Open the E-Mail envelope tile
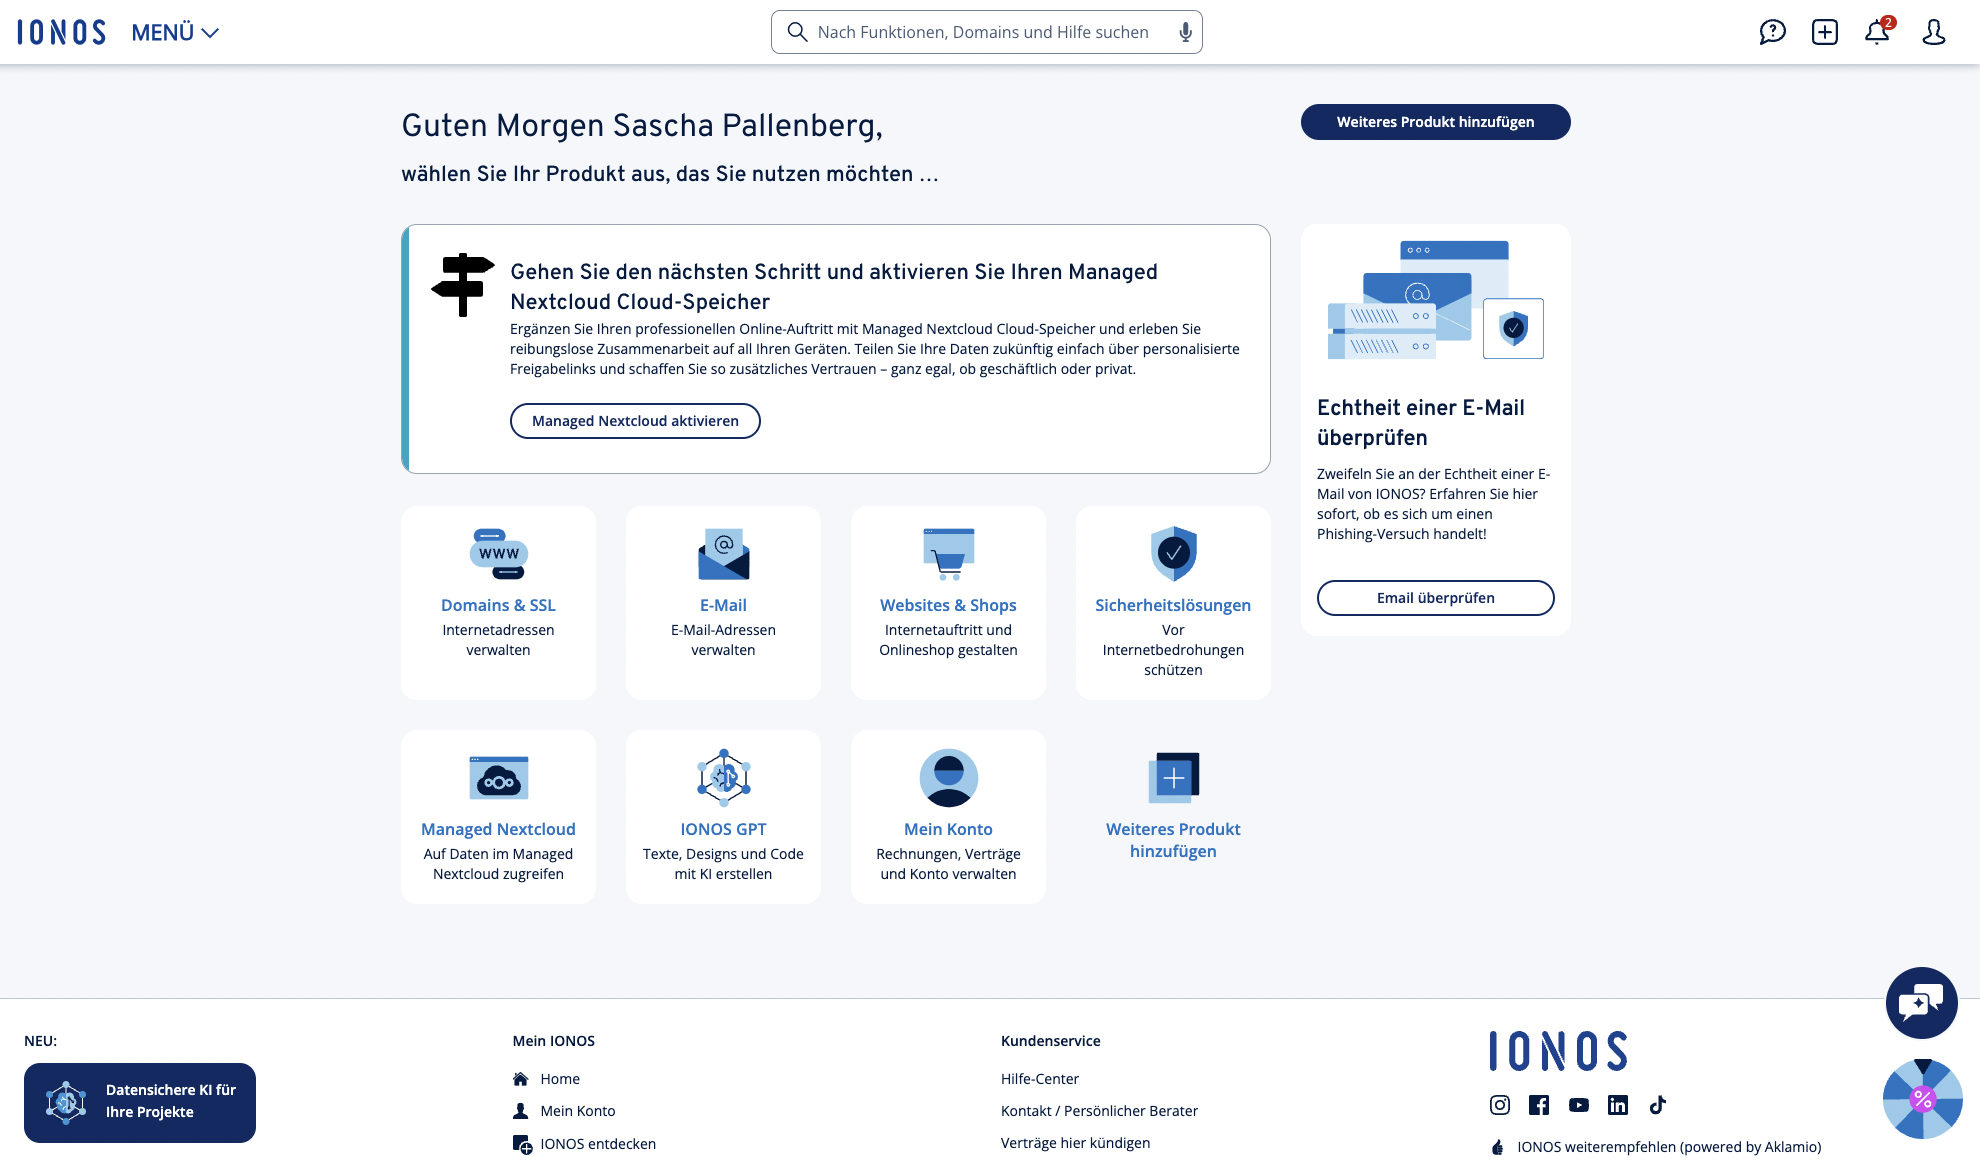Image resolution: width=1980 pixels, height=1161 pixels. [x=723, y=602]
